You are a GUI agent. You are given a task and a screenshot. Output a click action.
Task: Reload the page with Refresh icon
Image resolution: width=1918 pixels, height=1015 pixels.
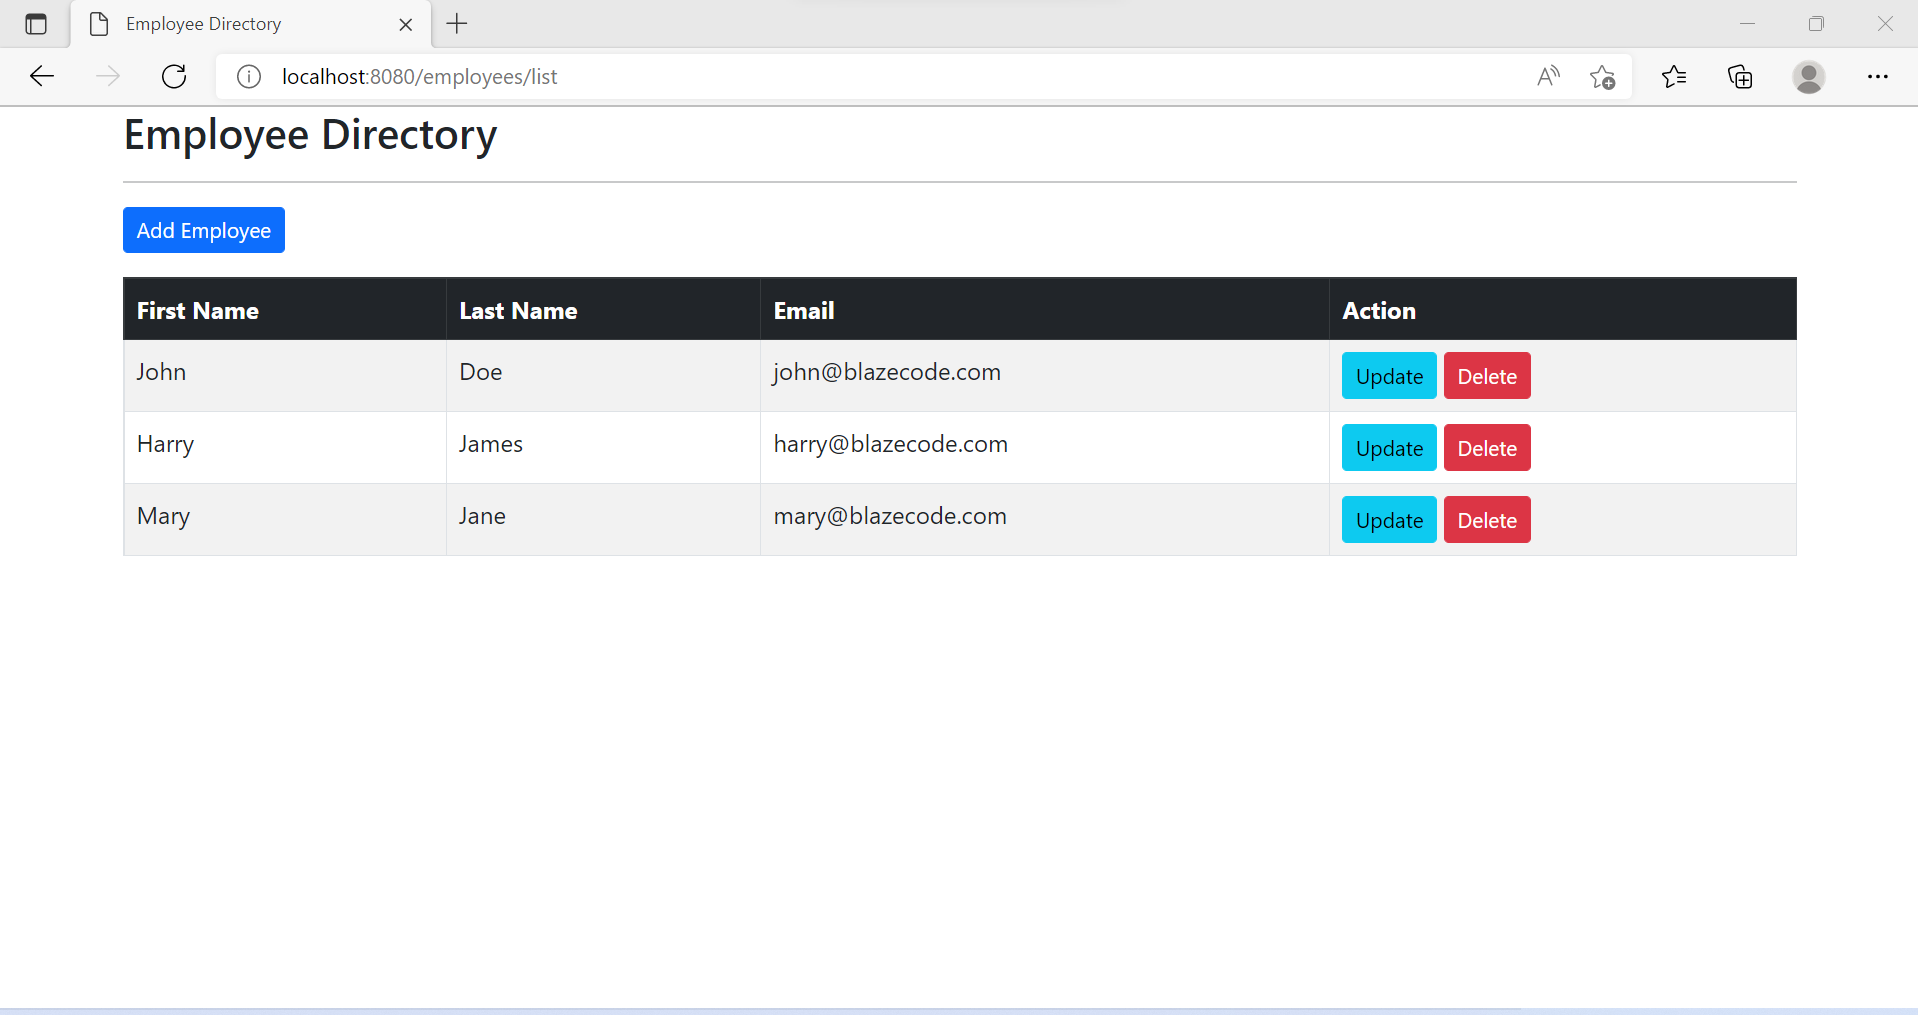tap(174, 76)
